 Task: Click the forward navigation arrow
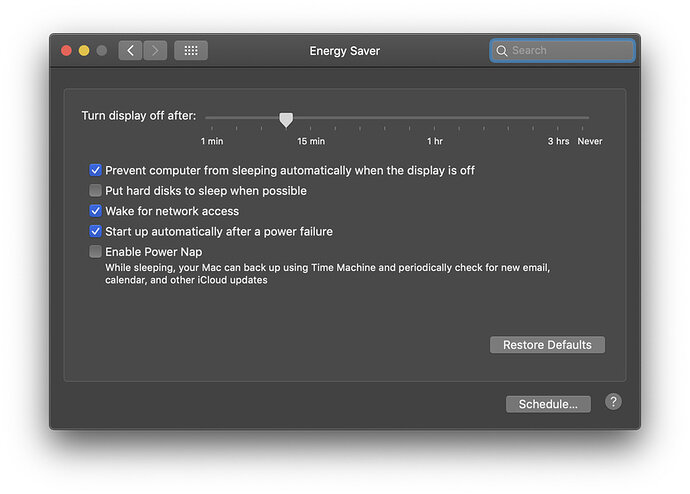pos(155,50)
